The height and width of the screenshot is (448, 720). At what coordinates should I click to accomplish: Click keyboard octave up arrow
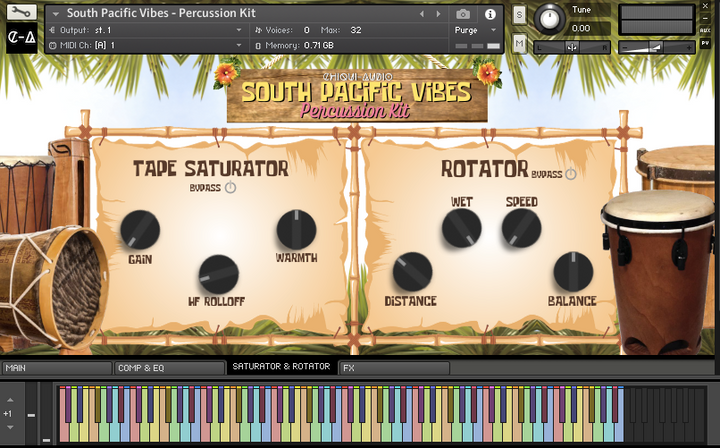(10, 400)
